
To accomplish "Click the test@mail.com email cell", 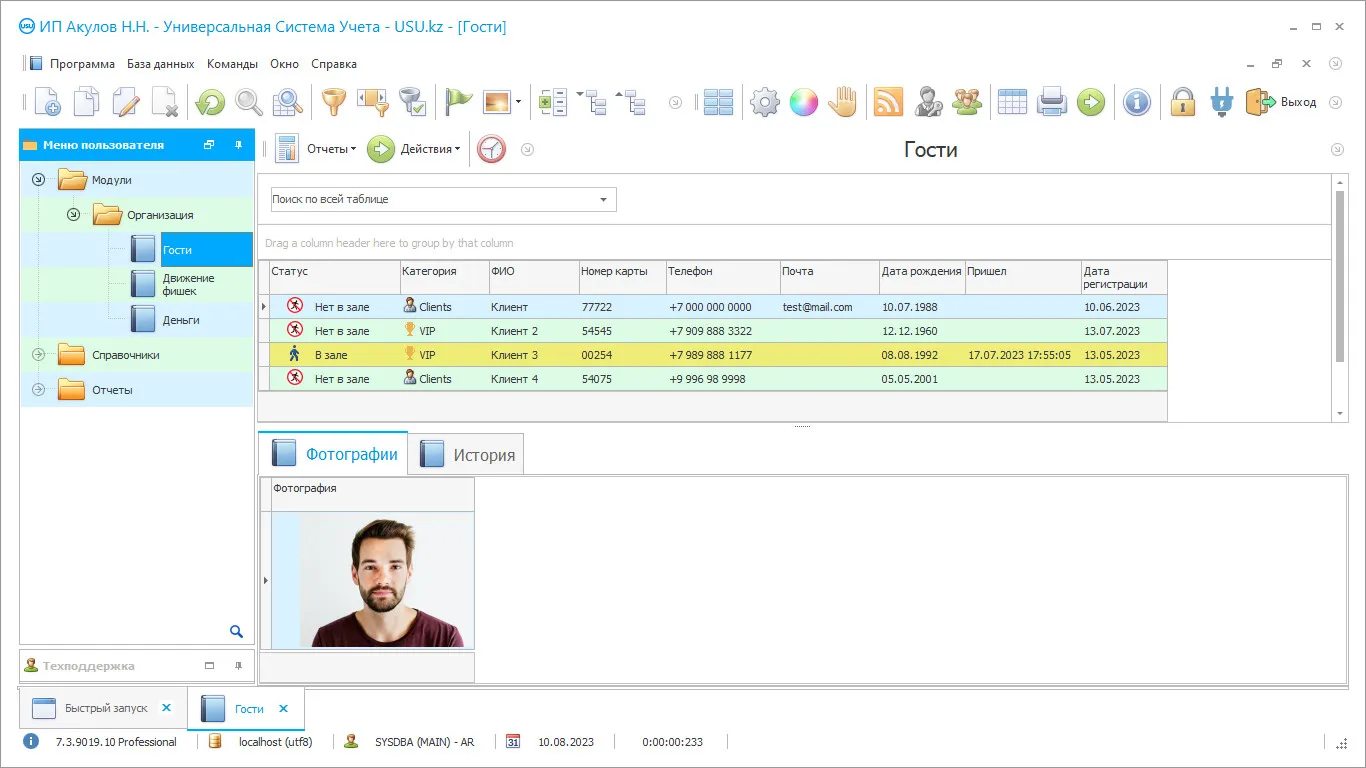I will point(829,307).
